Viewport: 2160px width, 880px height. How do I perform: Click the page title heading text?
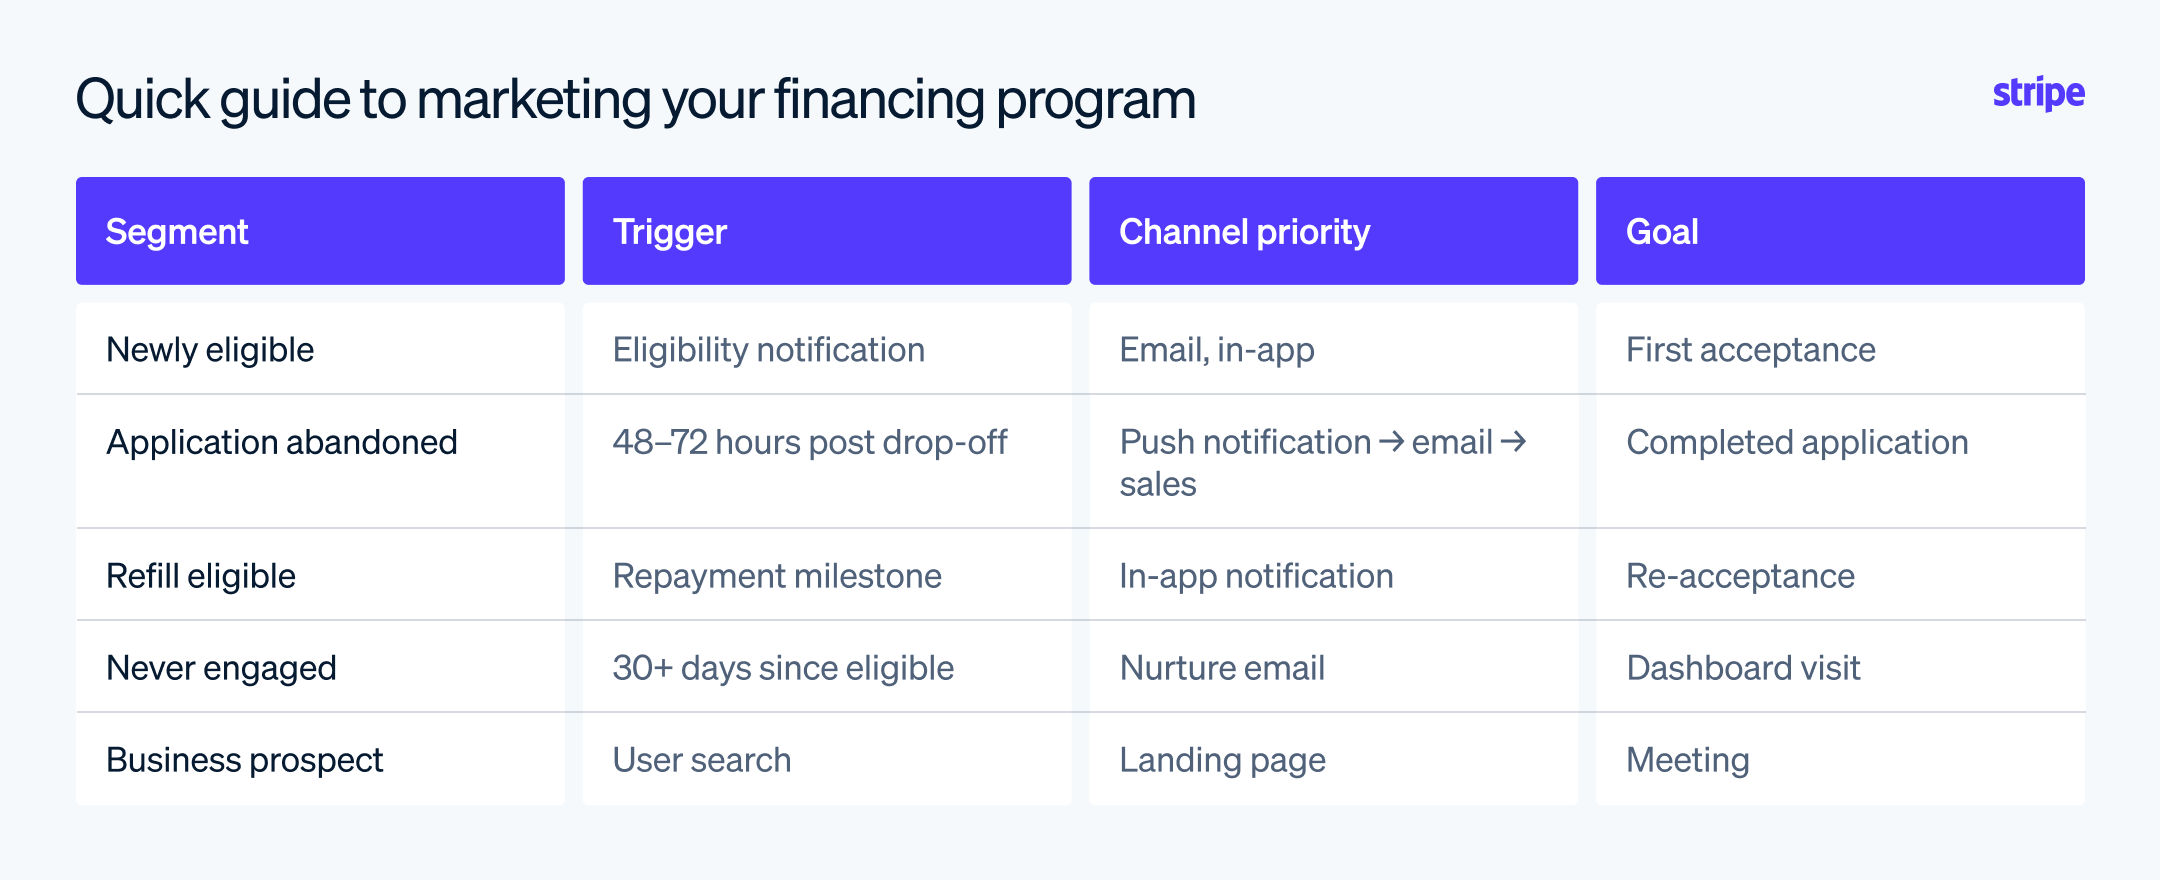(636, 101)
